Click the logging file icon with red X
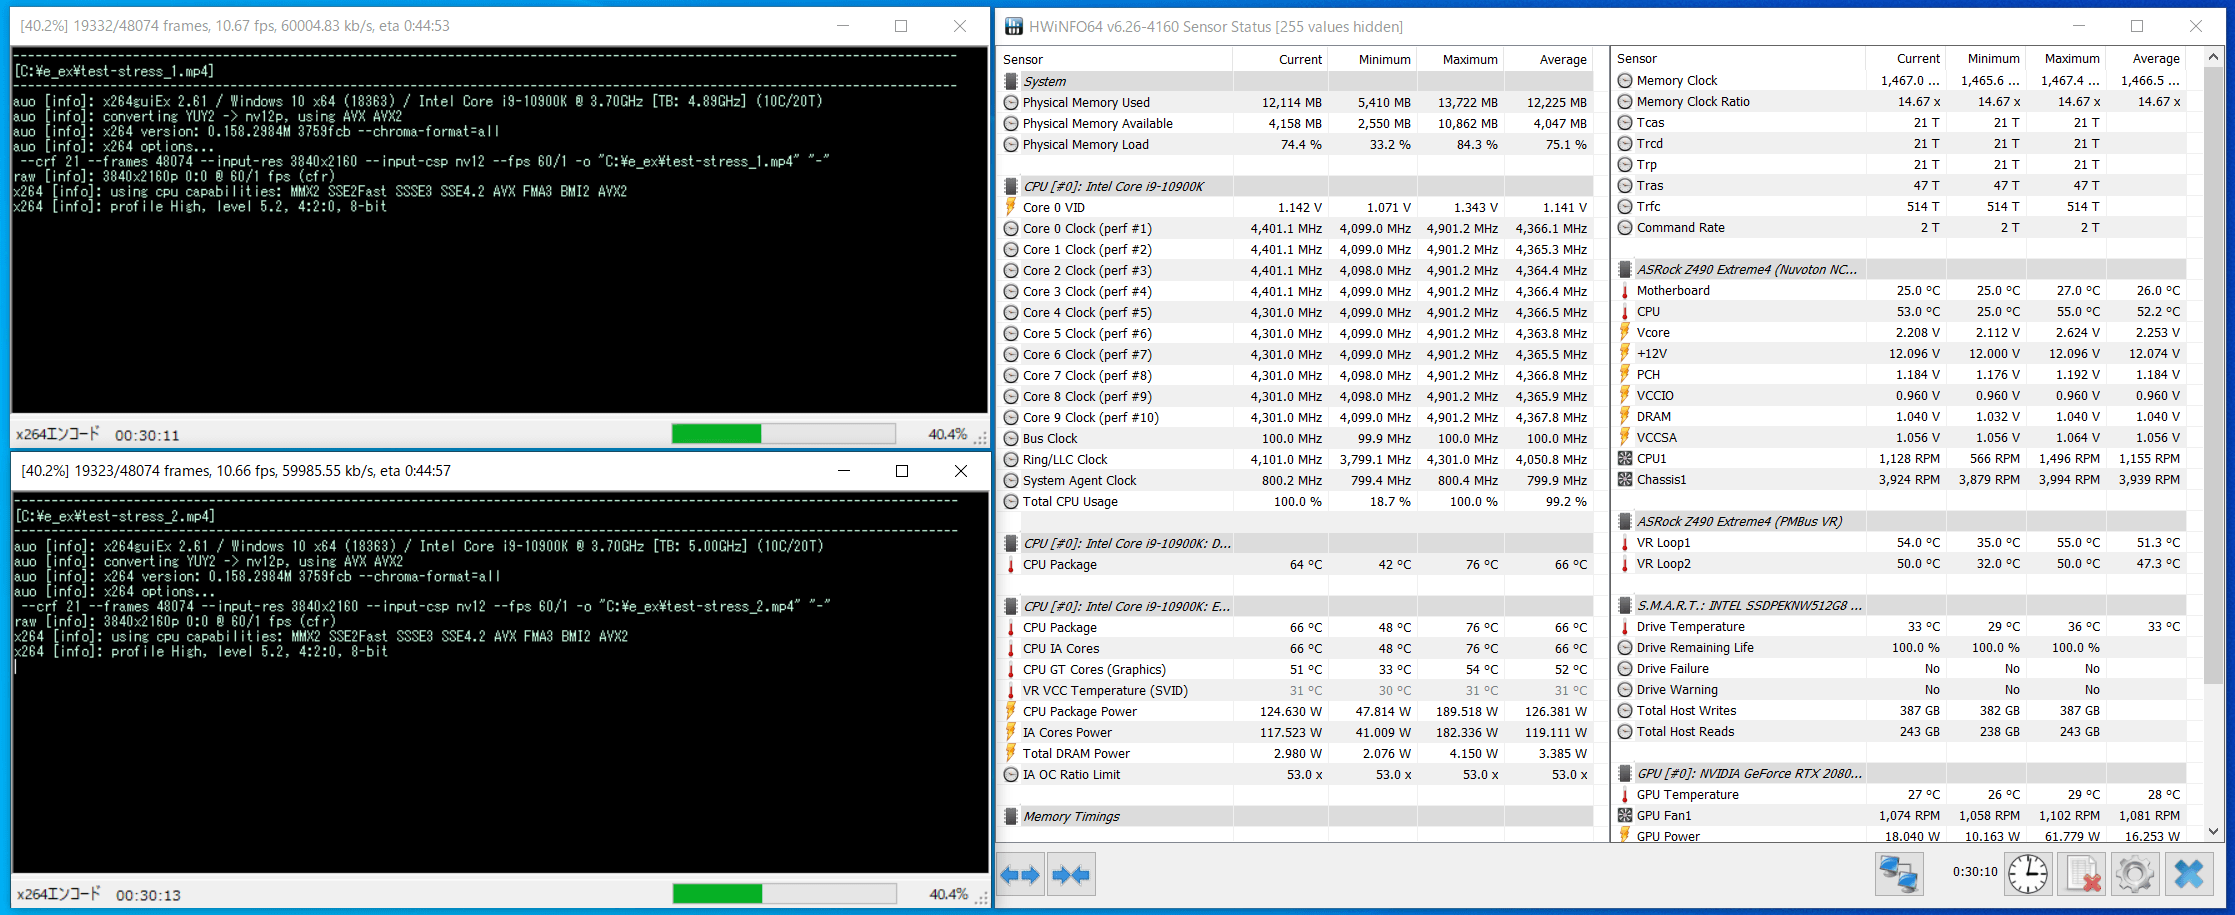Viewport: 2235px width, 915px height. tap(2082, 875)
